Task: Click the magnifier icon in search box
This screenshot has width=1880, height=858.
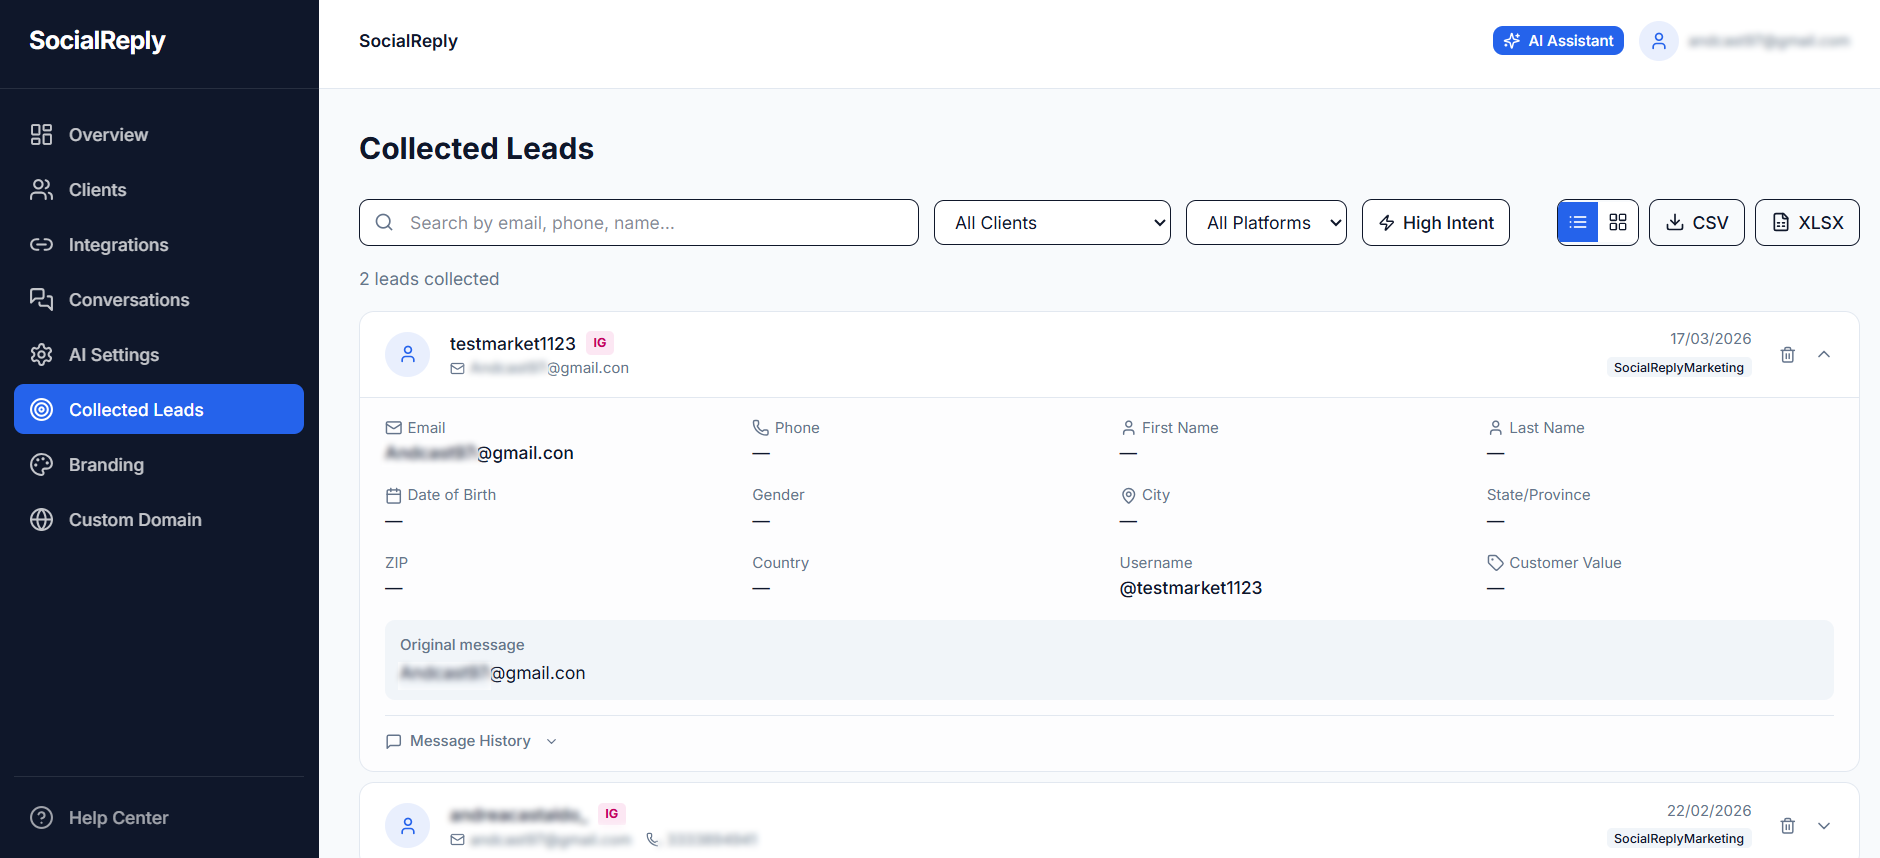Action: pyautogui.click(x=384, y=223)
